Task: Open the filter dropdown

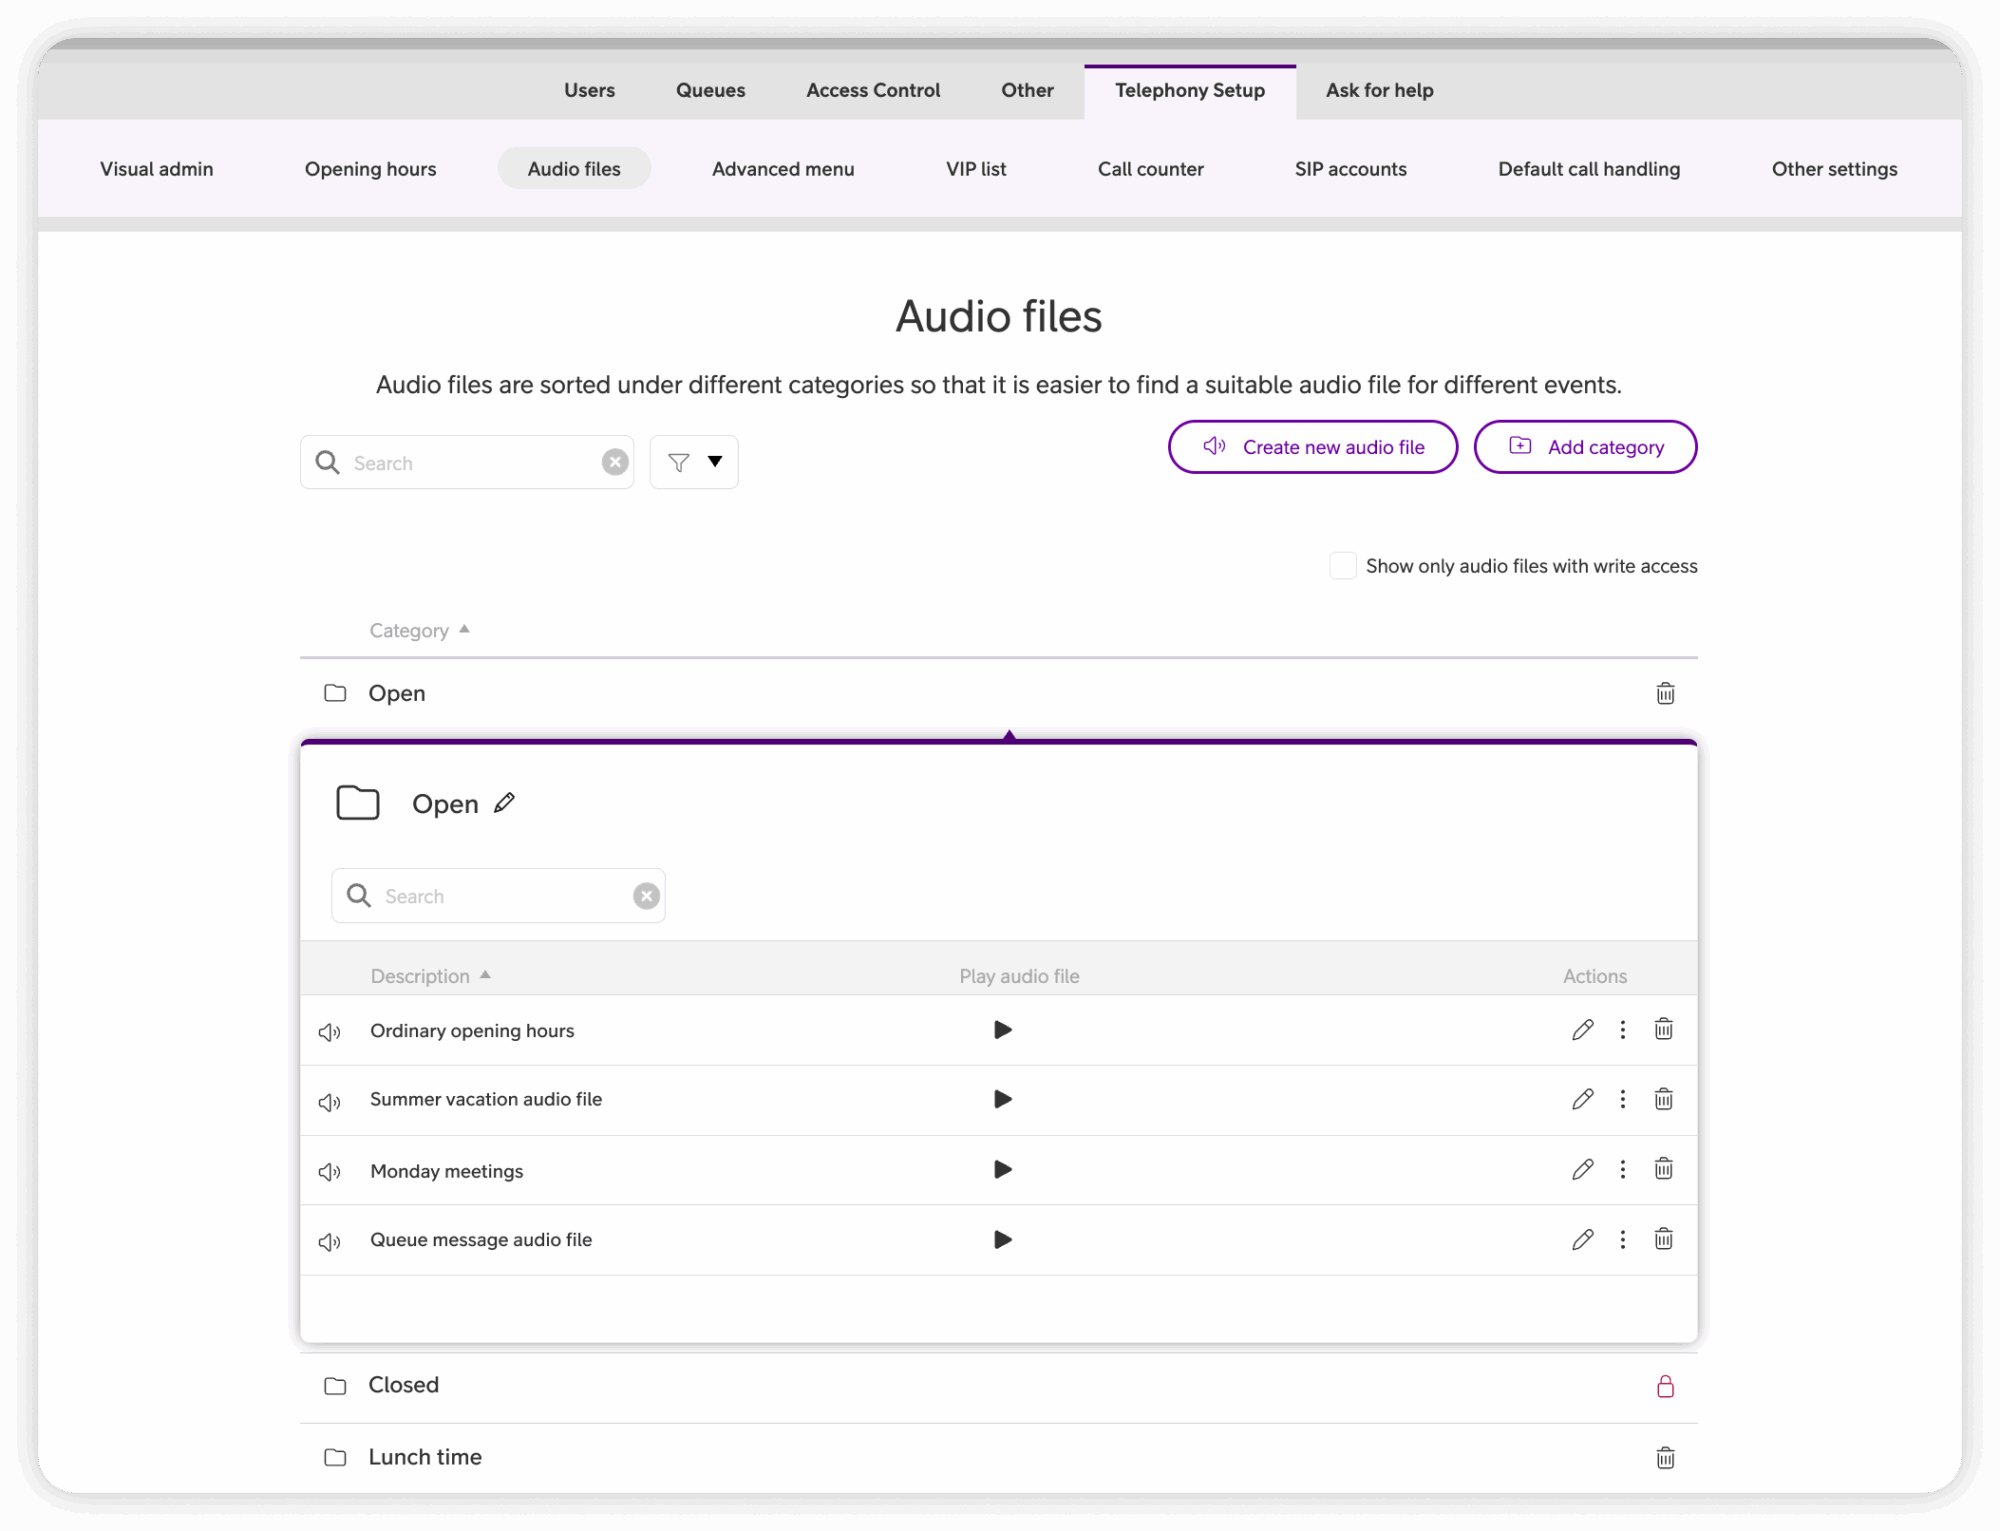Action: 694,462
